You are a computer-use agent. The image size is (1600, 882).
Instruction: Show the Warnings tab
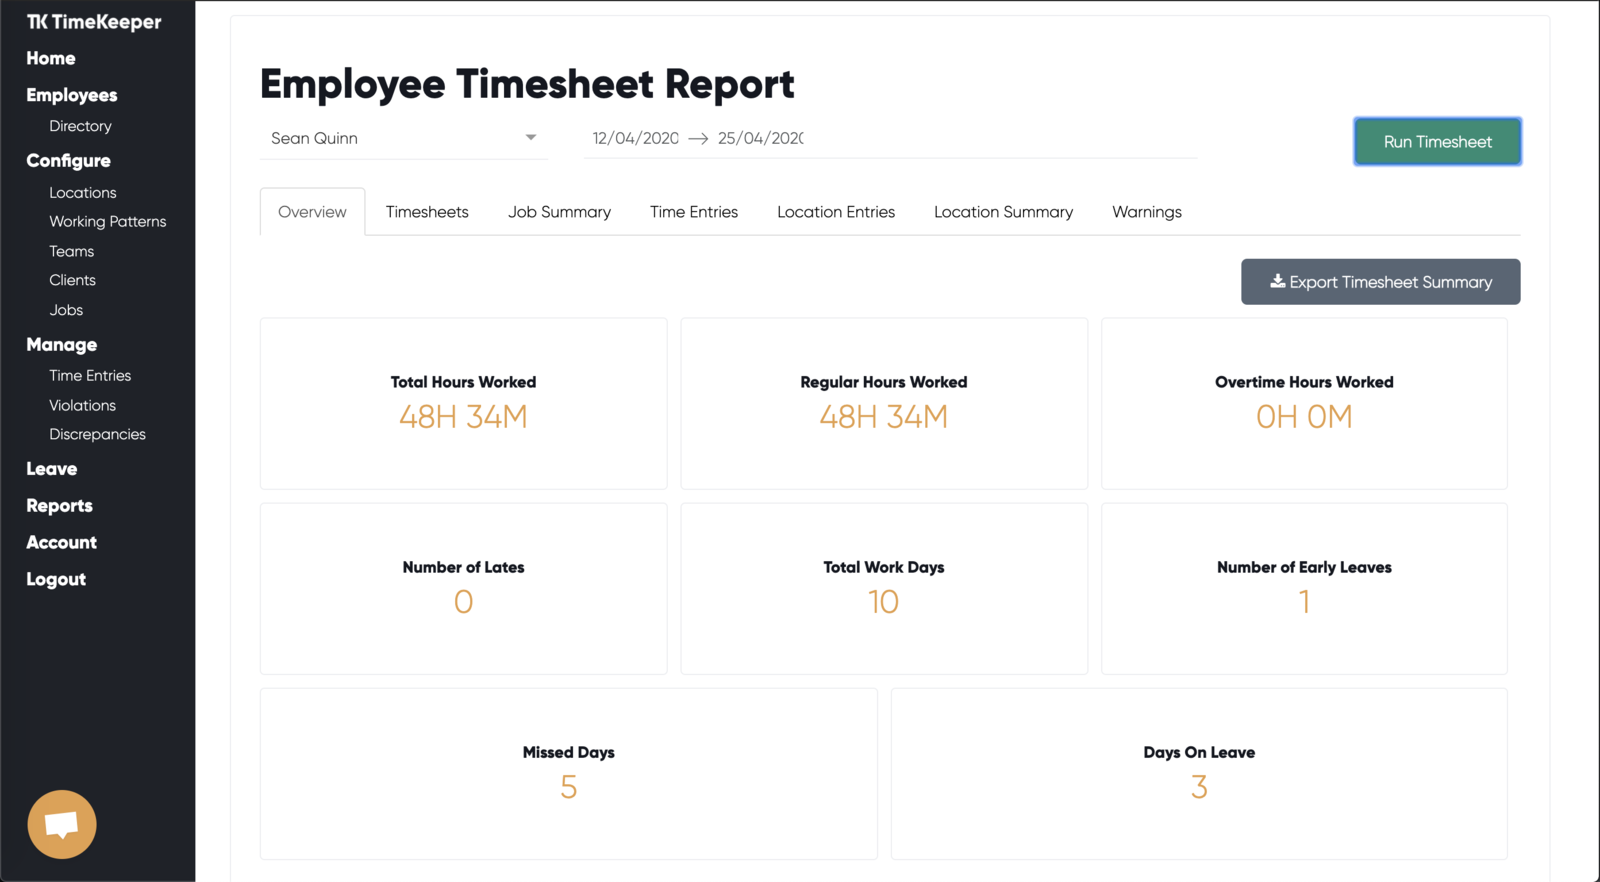coord(1147,212)
